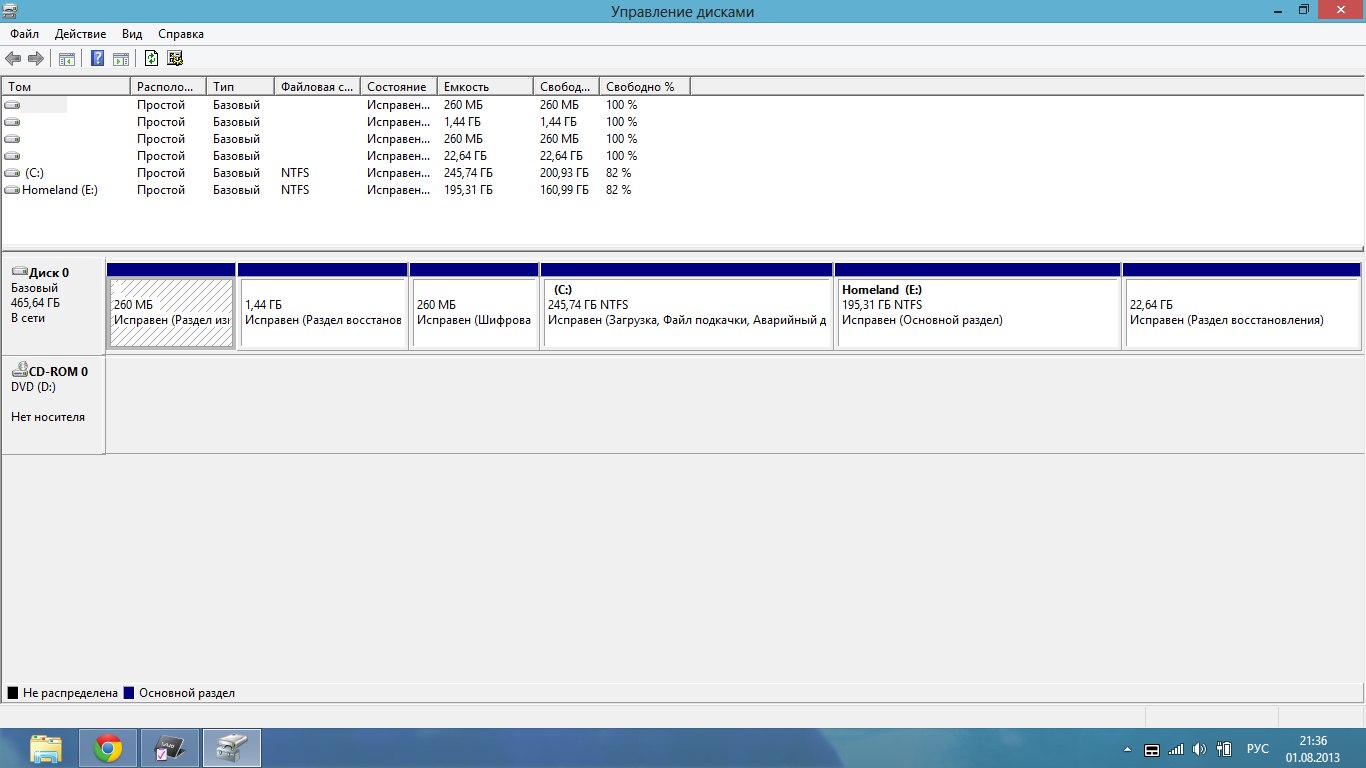Click the Forward arrow in the toolbar

[36, 59]
